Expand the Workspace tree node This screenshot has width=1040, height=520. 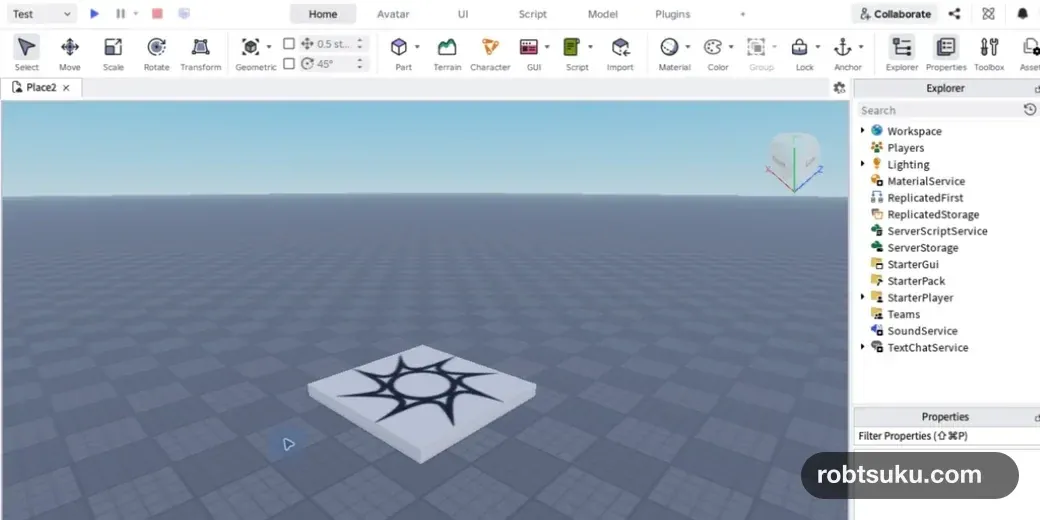(862, 131)
